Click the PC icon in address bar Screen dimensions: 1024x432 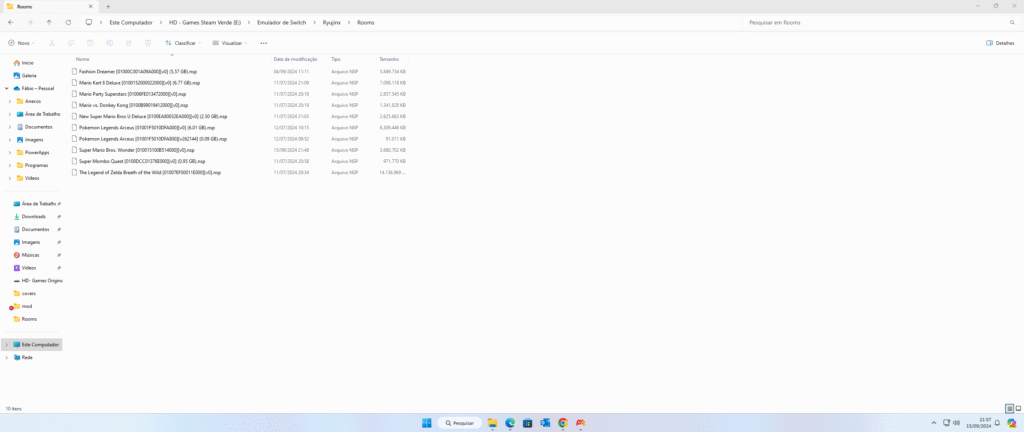coord(89,22)
